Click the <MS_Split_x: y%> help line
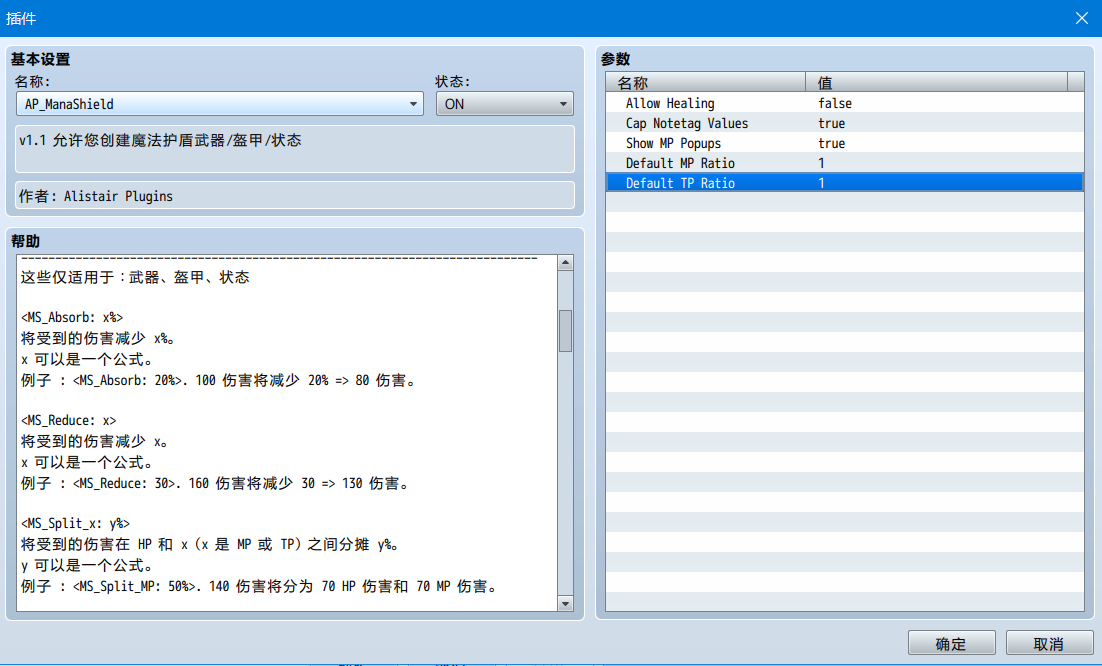The image size is (1102, 666). click(75, 523)
